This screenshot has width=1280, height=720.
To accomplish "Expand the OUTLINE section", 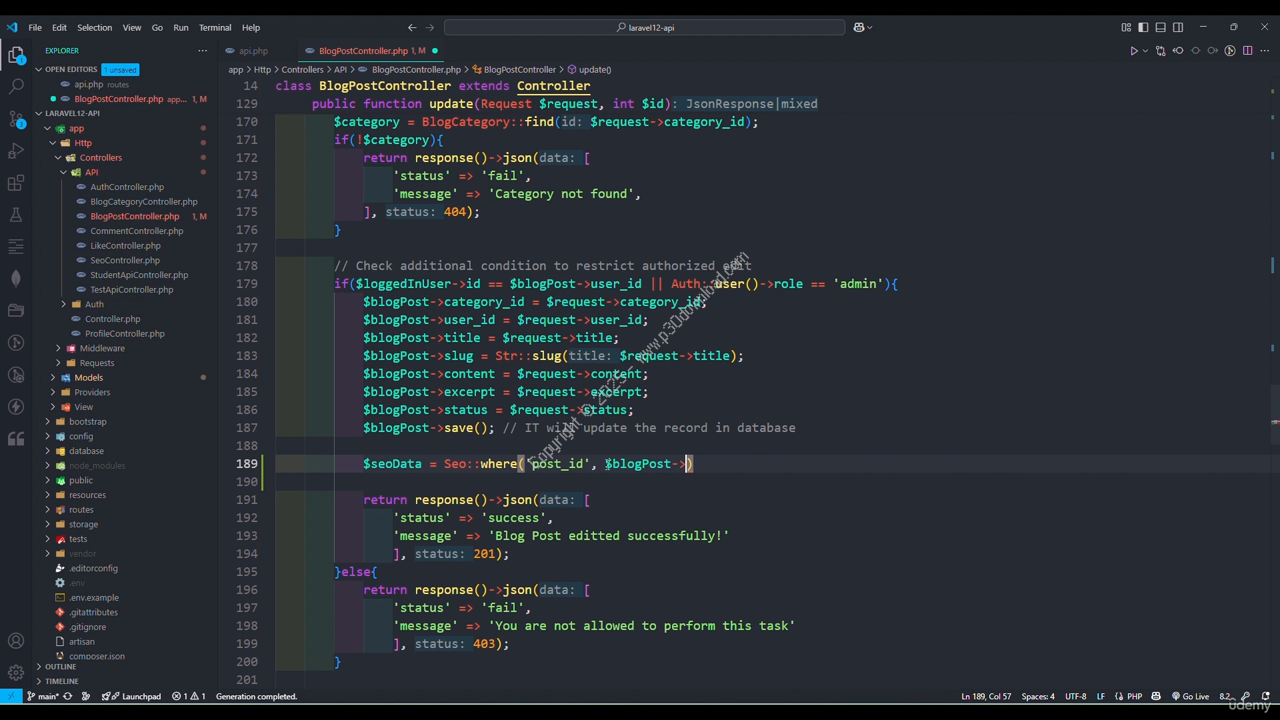I will coord(60,666).
